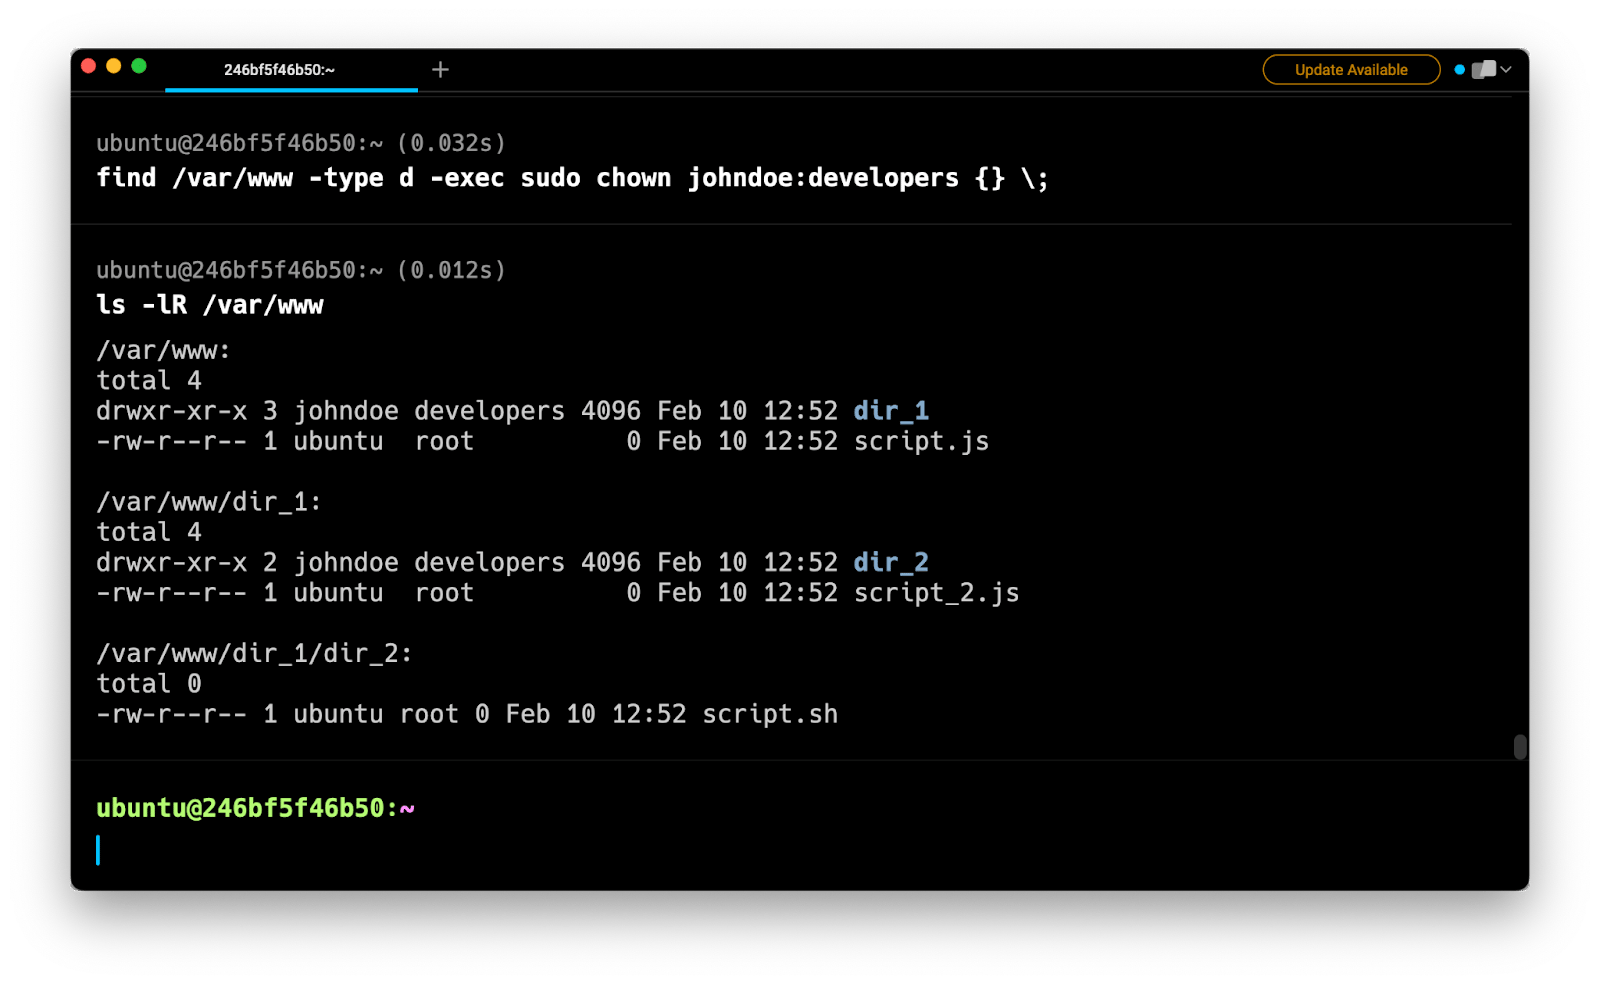Maximize window using the green button
Image resolution: width=1600 pixels, height=984 pixels.
pyautogui.click(x=139, y=66)
